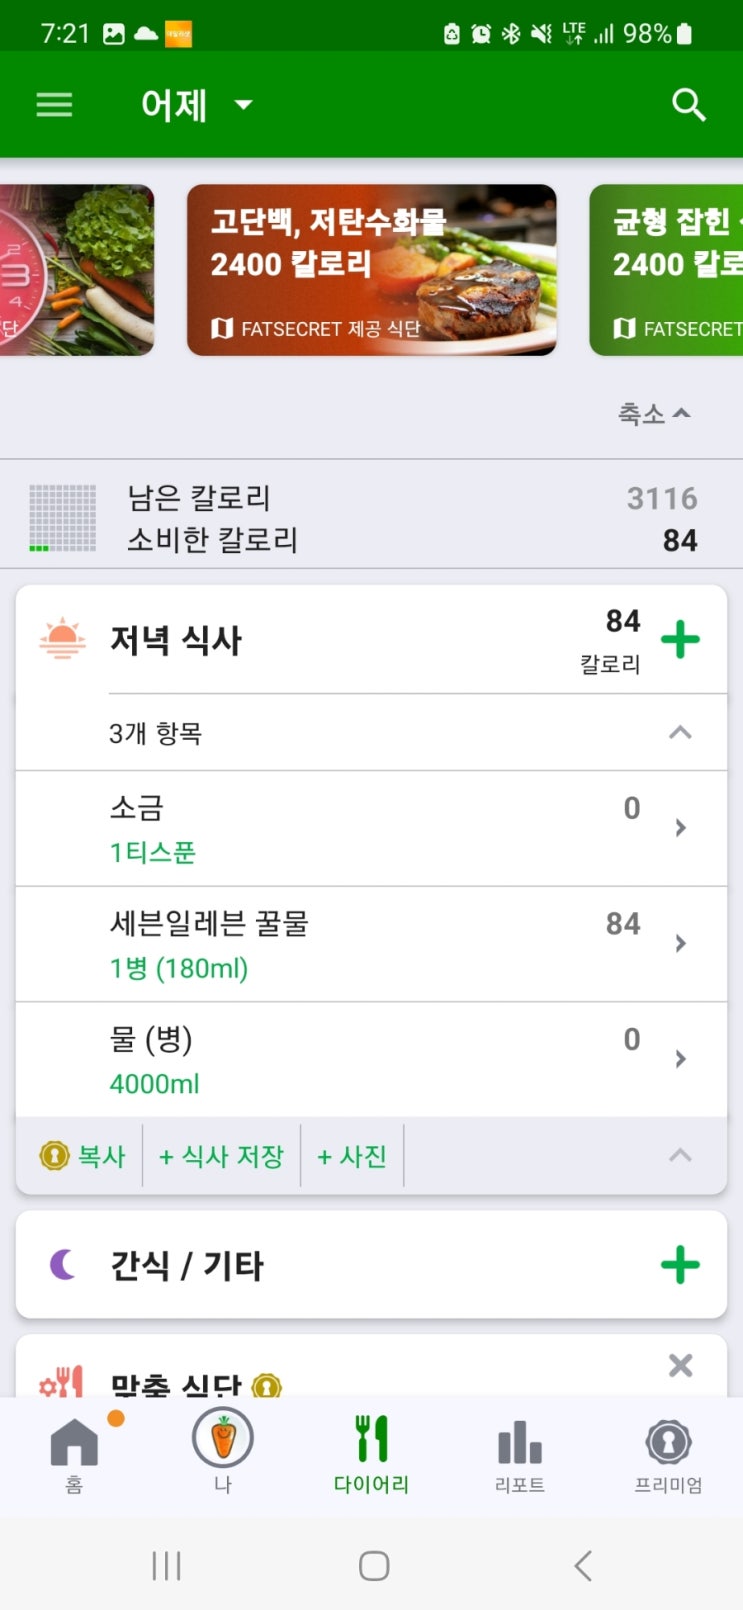Tap the 복사 premium copy button
This screenshot has height=1610, width=743.
tap(83, 1157)
